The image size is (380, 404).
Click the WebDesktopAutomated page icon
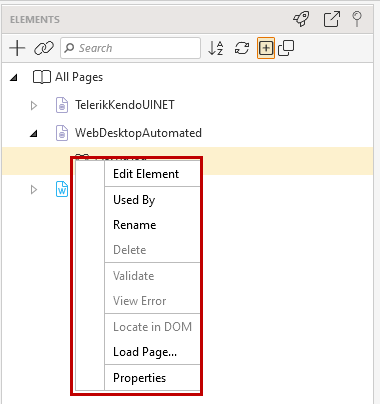[62, 133]
